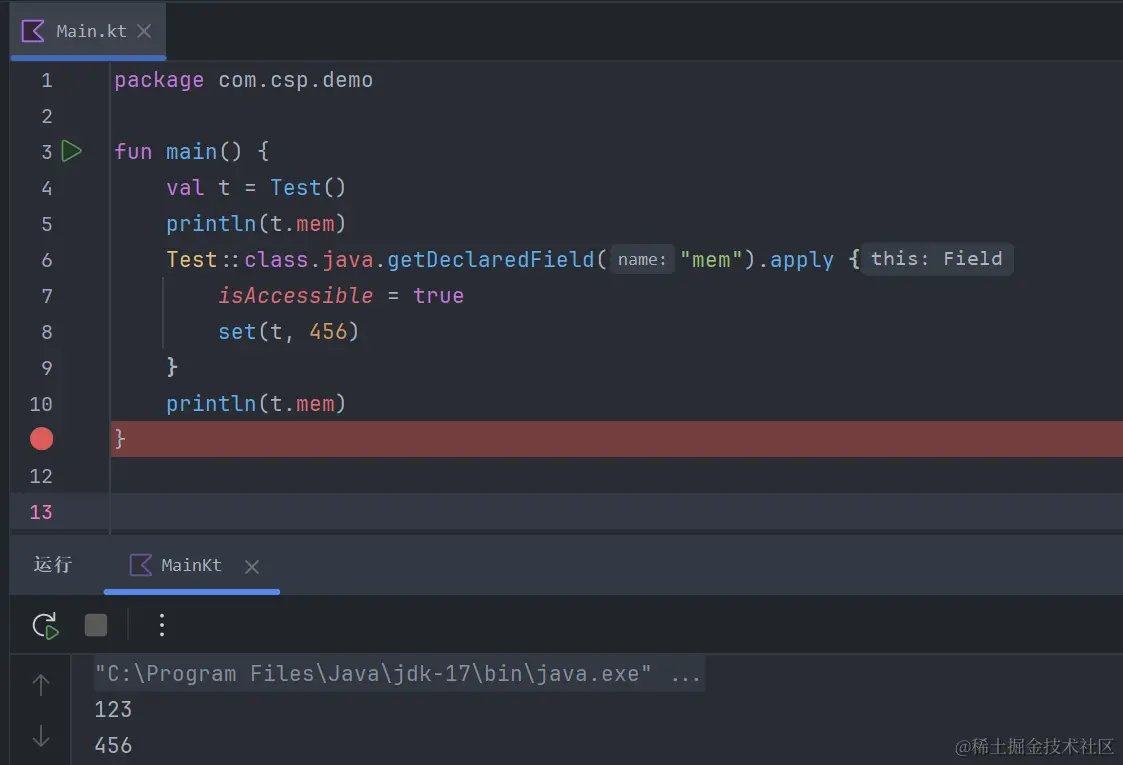Click the number 456 on line 8
Image resolution: width=1123 pixels, height=765 pixels.
(x=328, y=332)
